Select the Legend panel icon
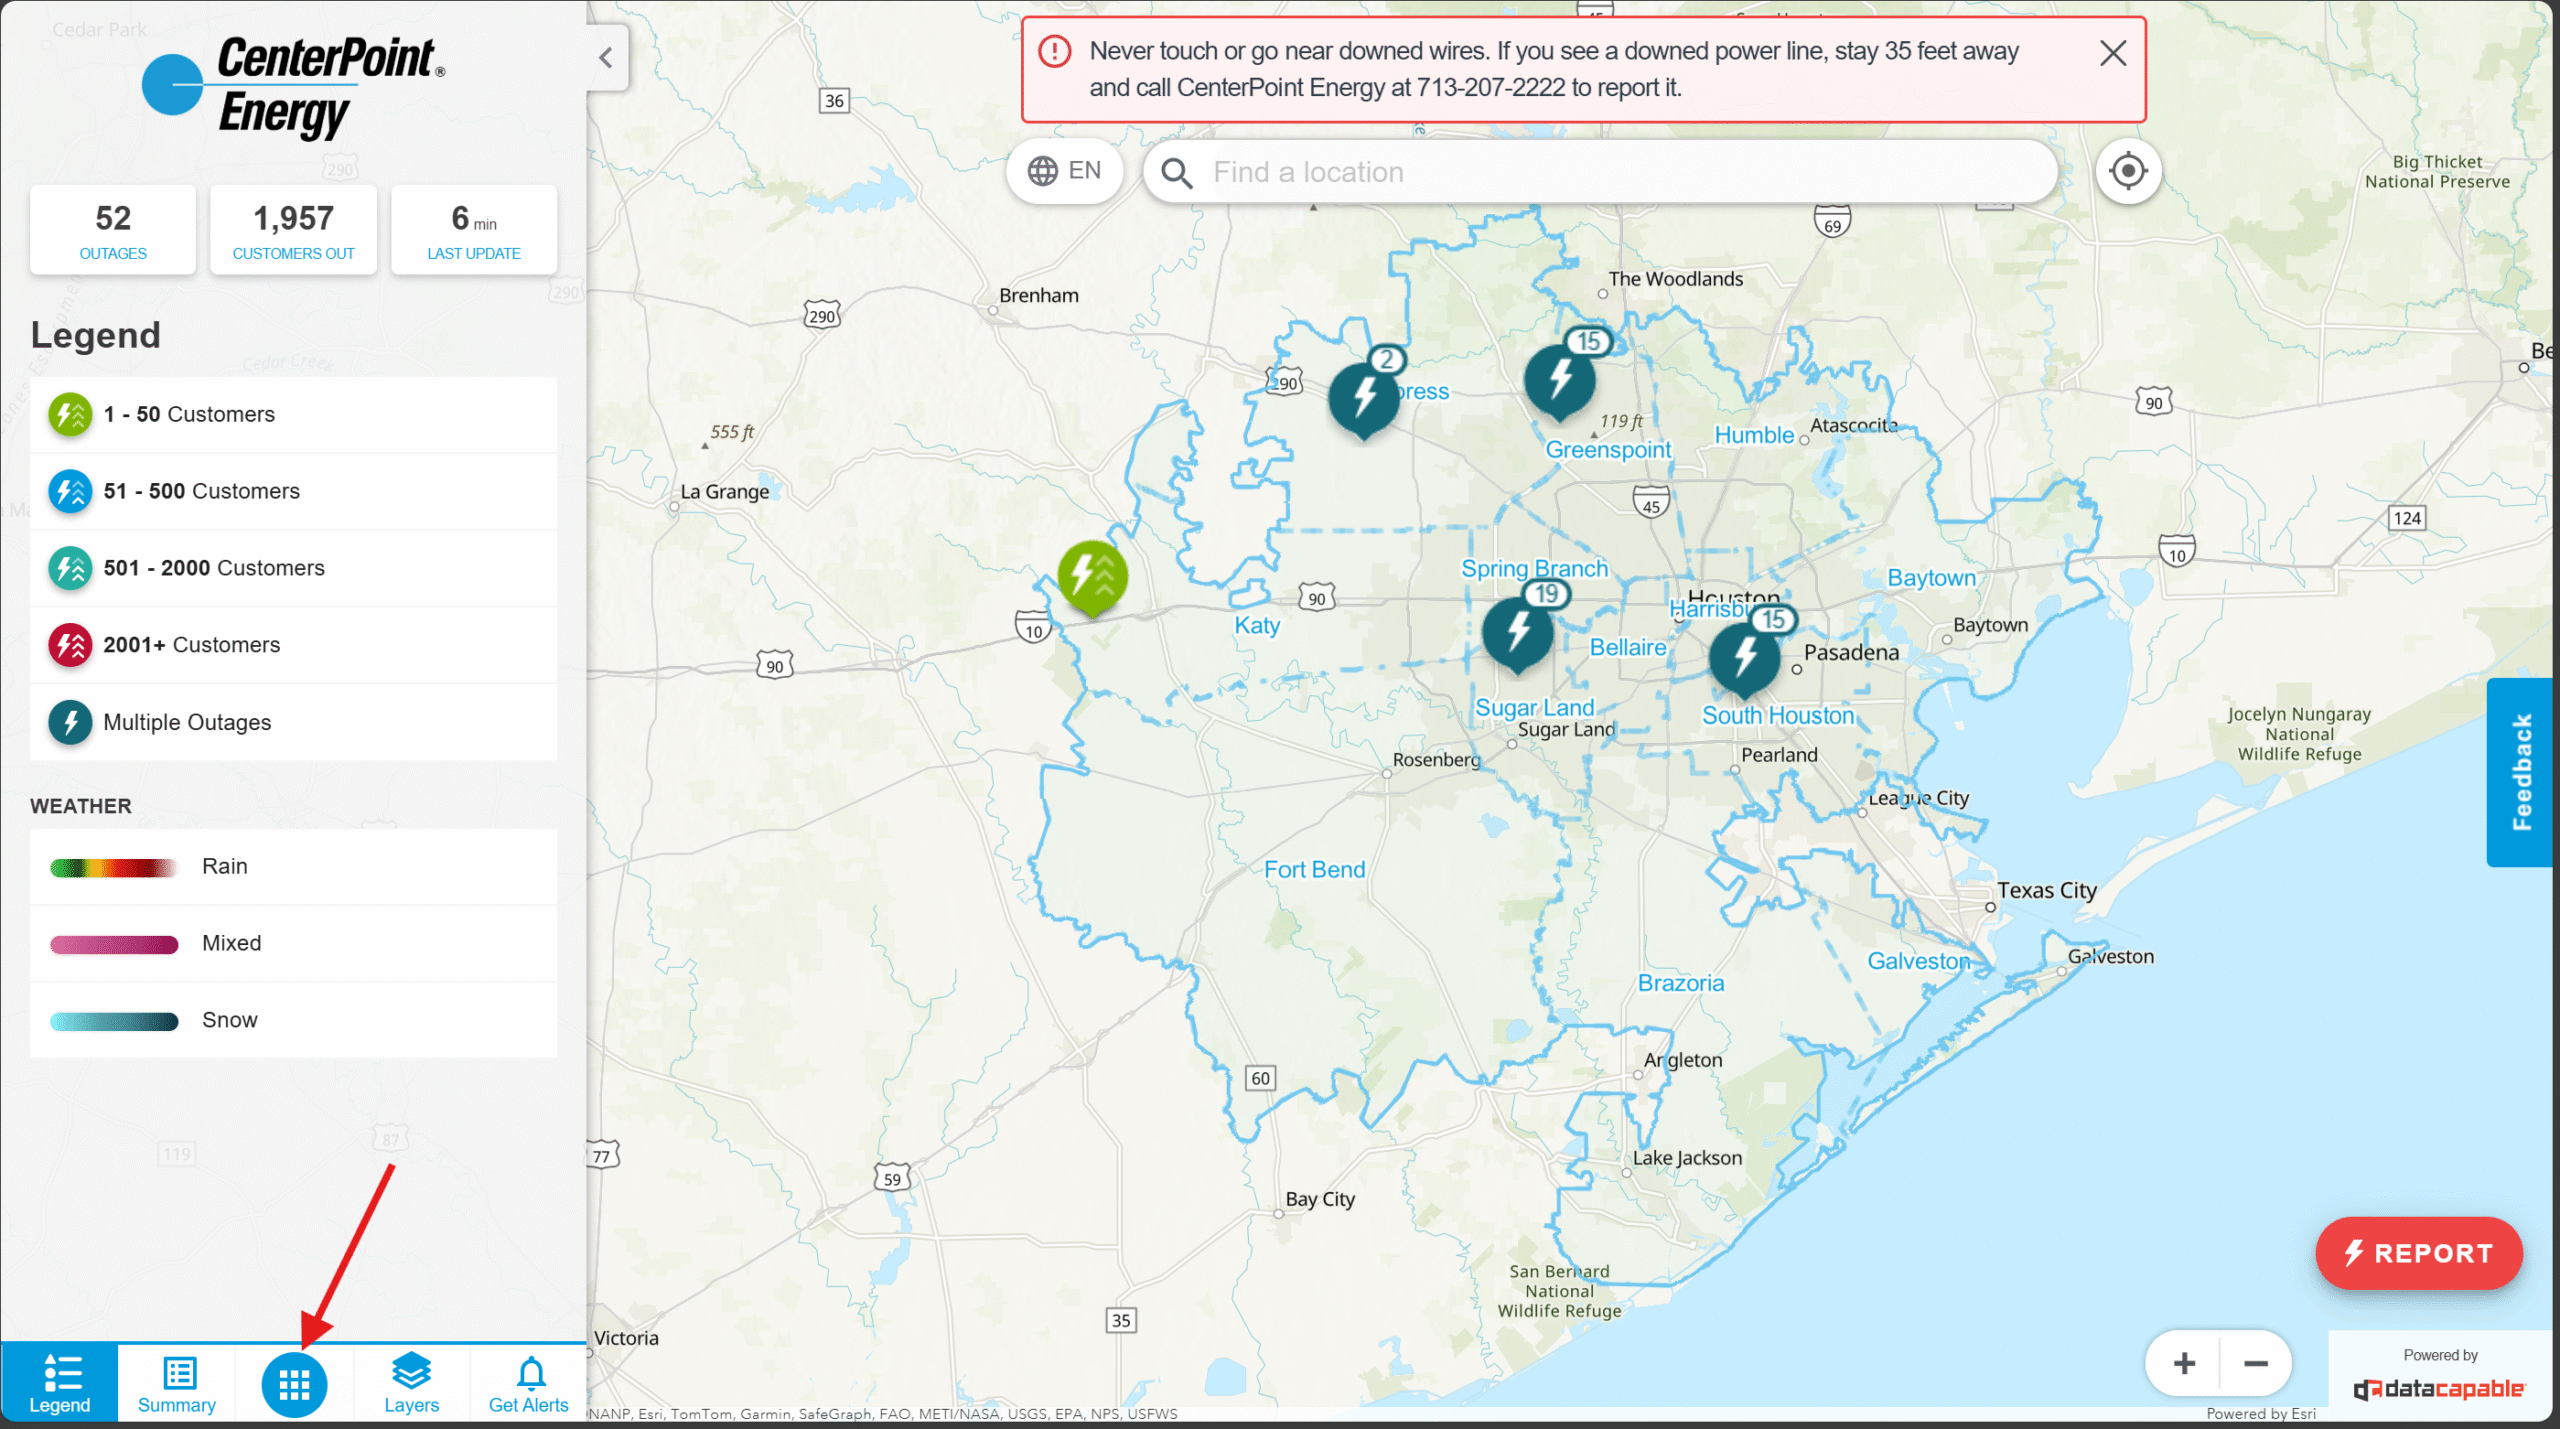Screen dimensions: 2560x1429 coord(60,1383)
